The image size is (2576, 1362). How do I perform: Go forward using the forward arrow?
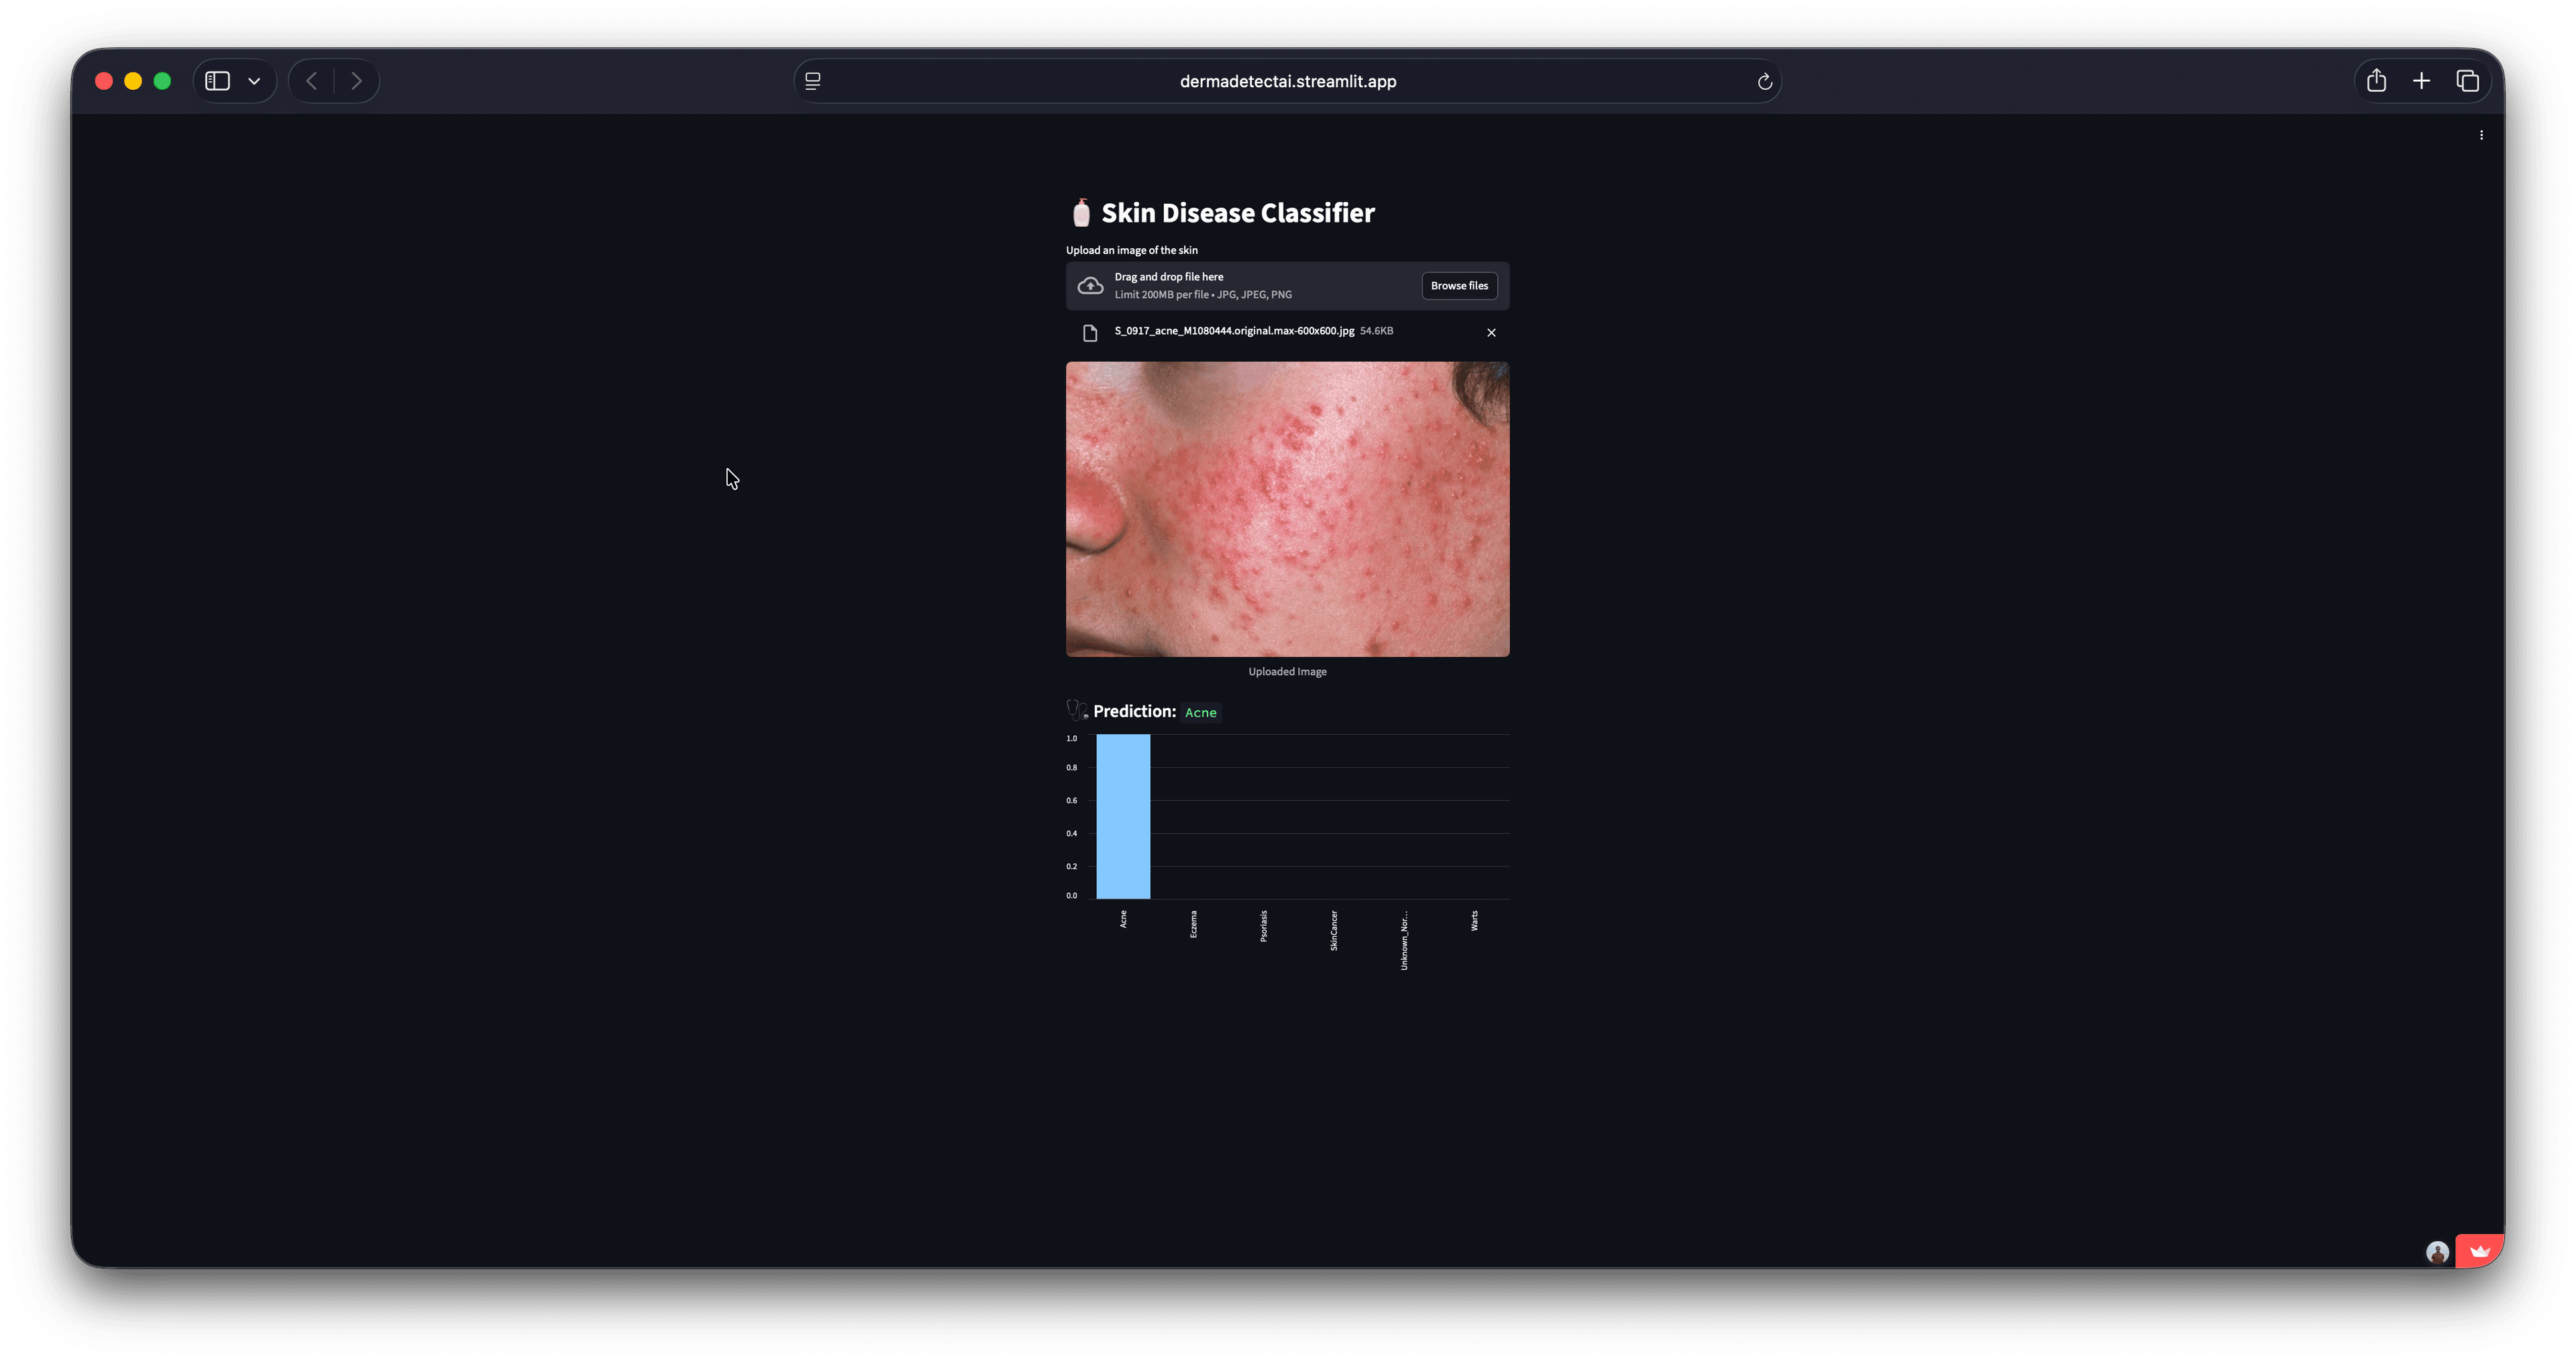pyautogui.click(x=356, y=81)
